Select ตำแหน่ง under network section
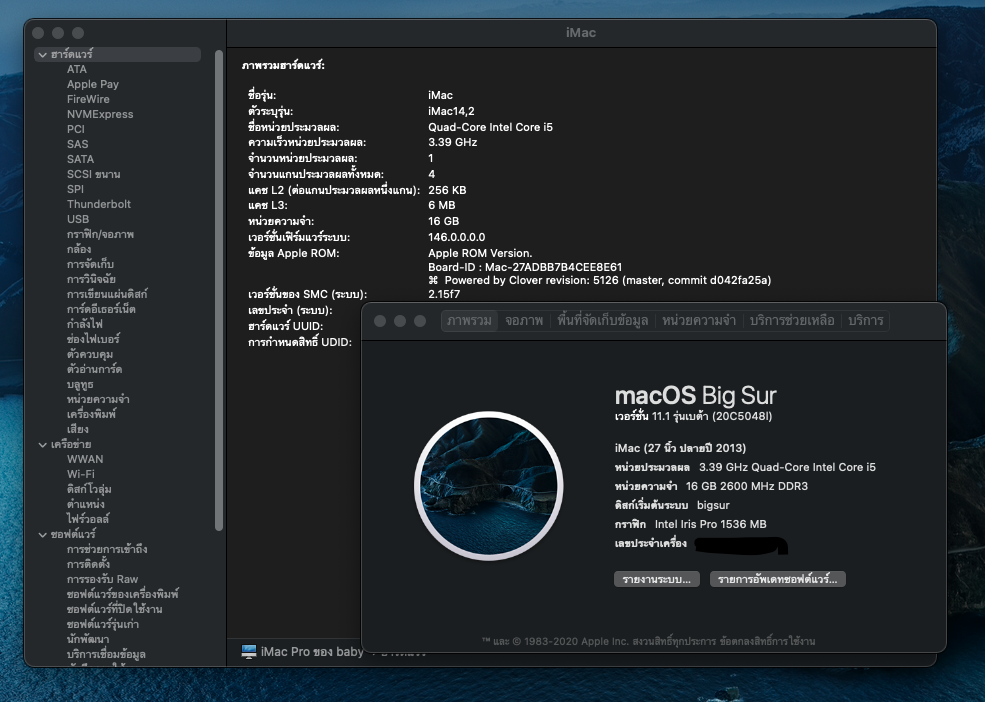This screenshot has height=702, width=985. (x=85, y=505)
